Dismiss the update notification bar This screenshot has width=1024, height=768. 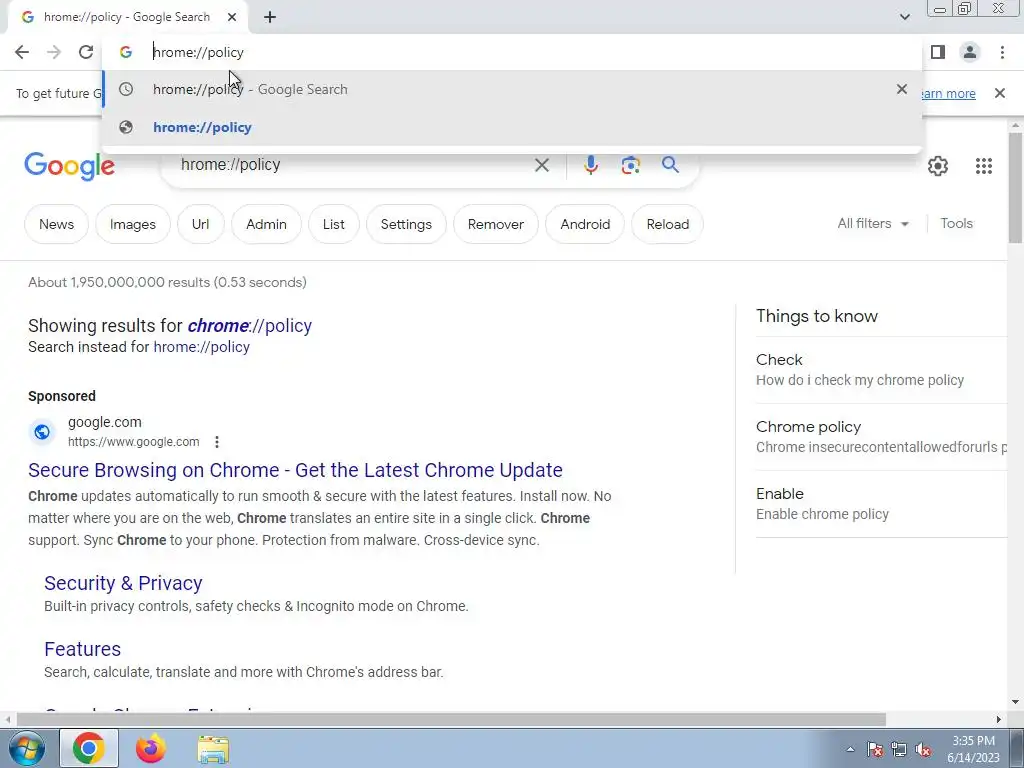pyautogui.click(x=999, y=93)
